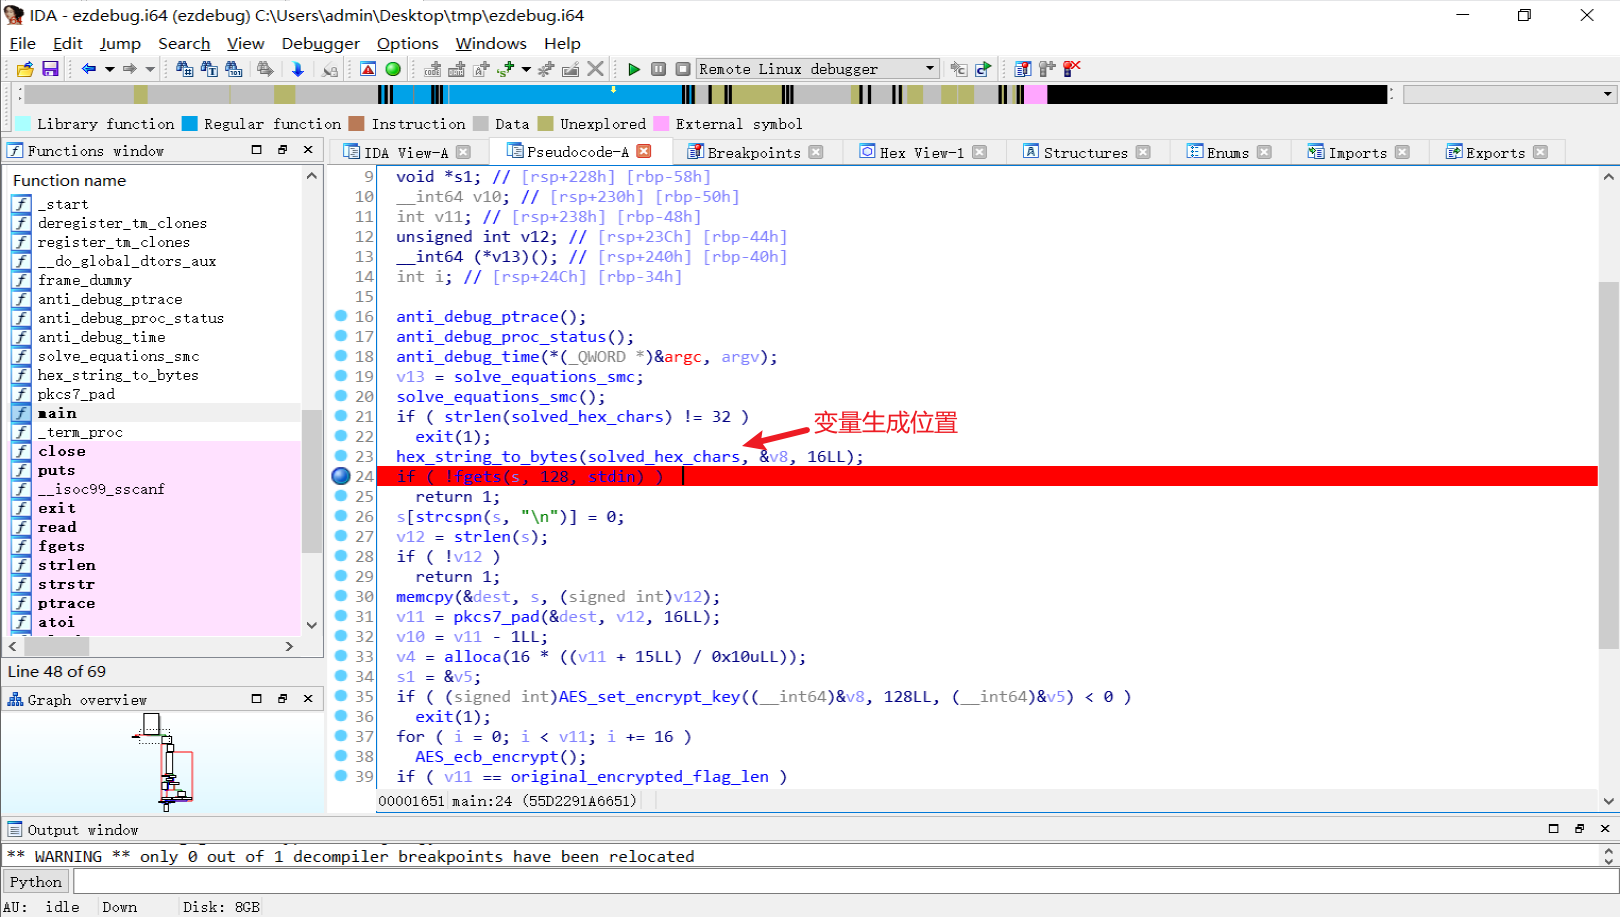Toggle breakpoint on line 30 memcpy

pyautogui.click(x=341, y=596)
